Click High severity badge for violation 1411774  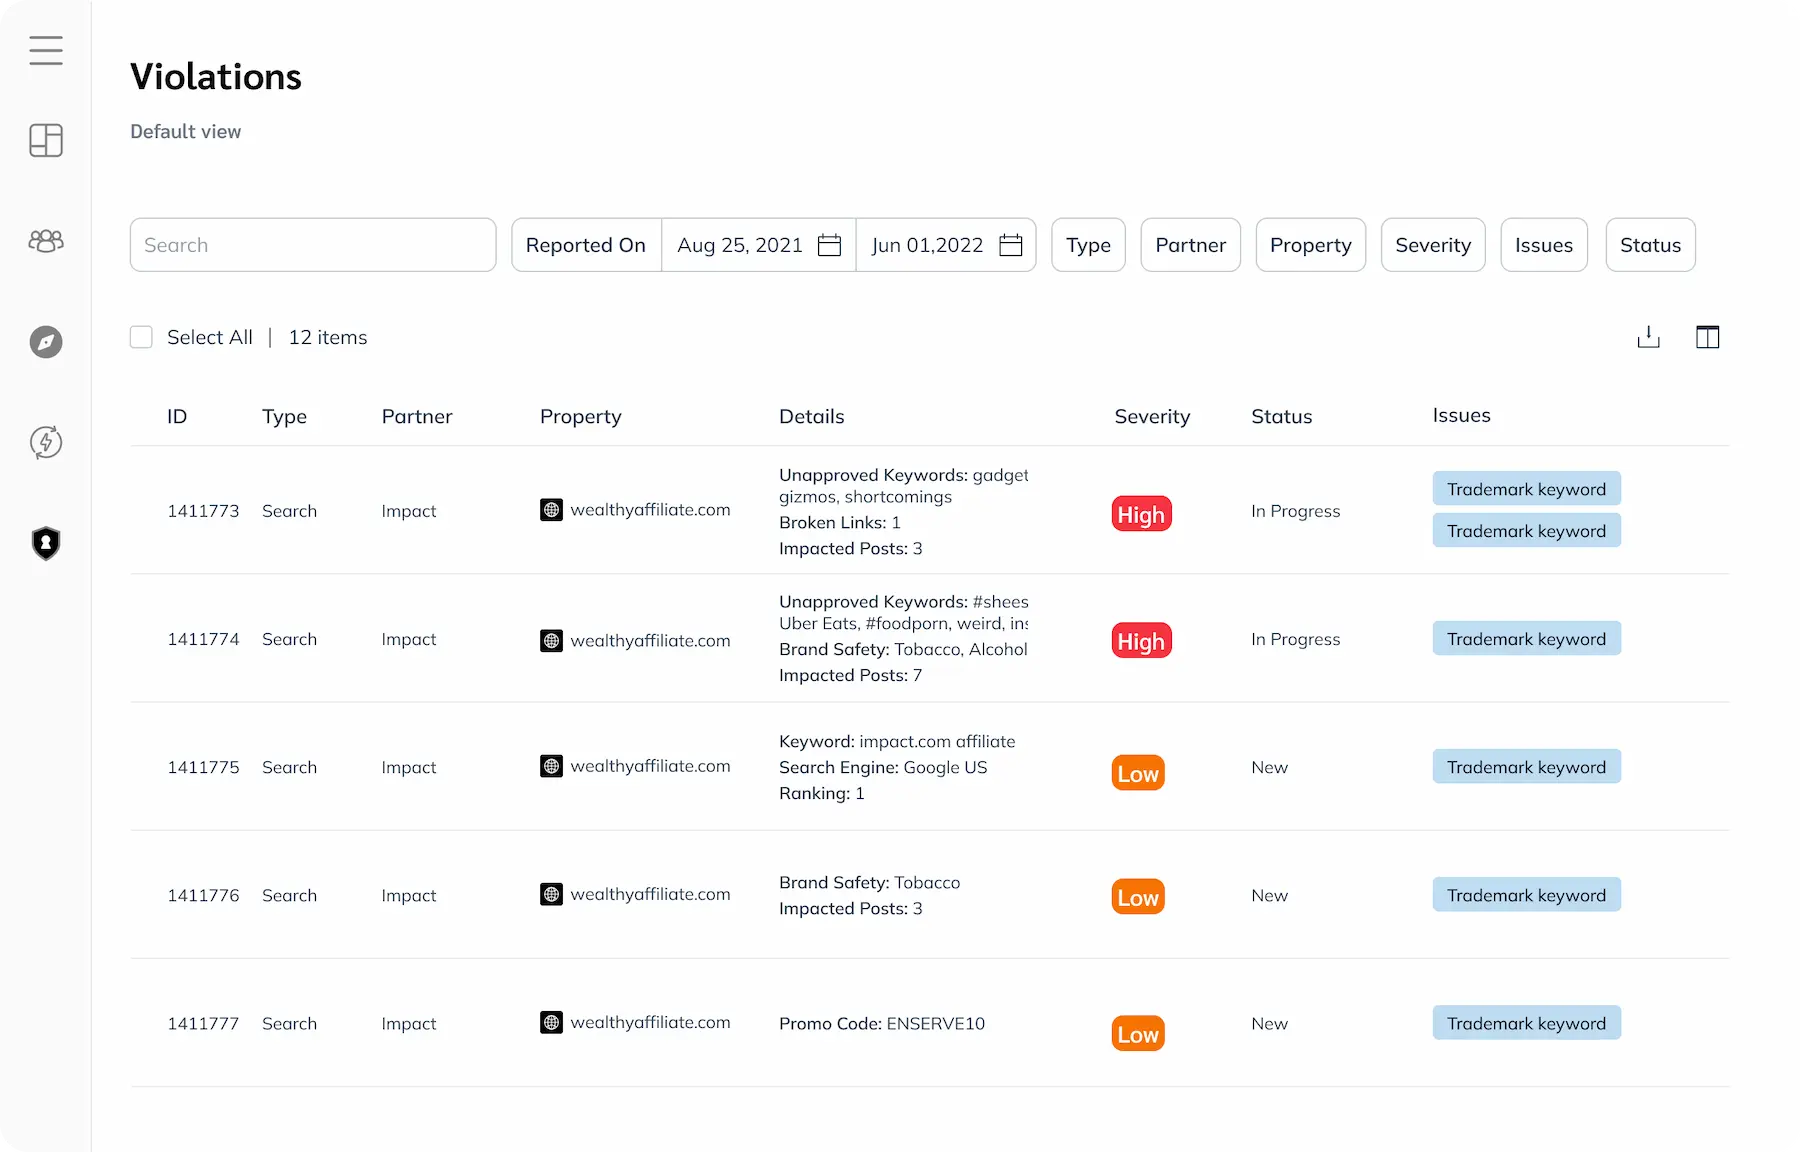(x=1141, y=641)
